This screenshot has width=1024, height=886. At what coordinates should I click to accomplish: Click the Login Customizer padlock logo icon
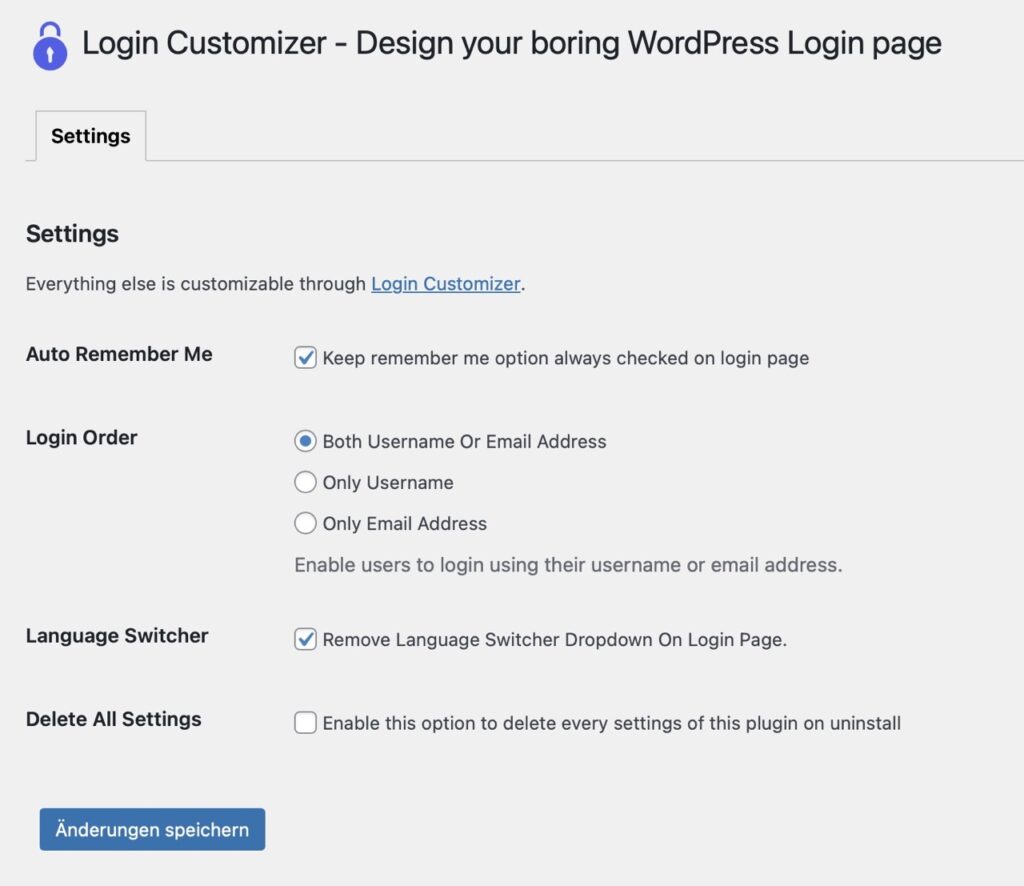click(x=50, y=46)
